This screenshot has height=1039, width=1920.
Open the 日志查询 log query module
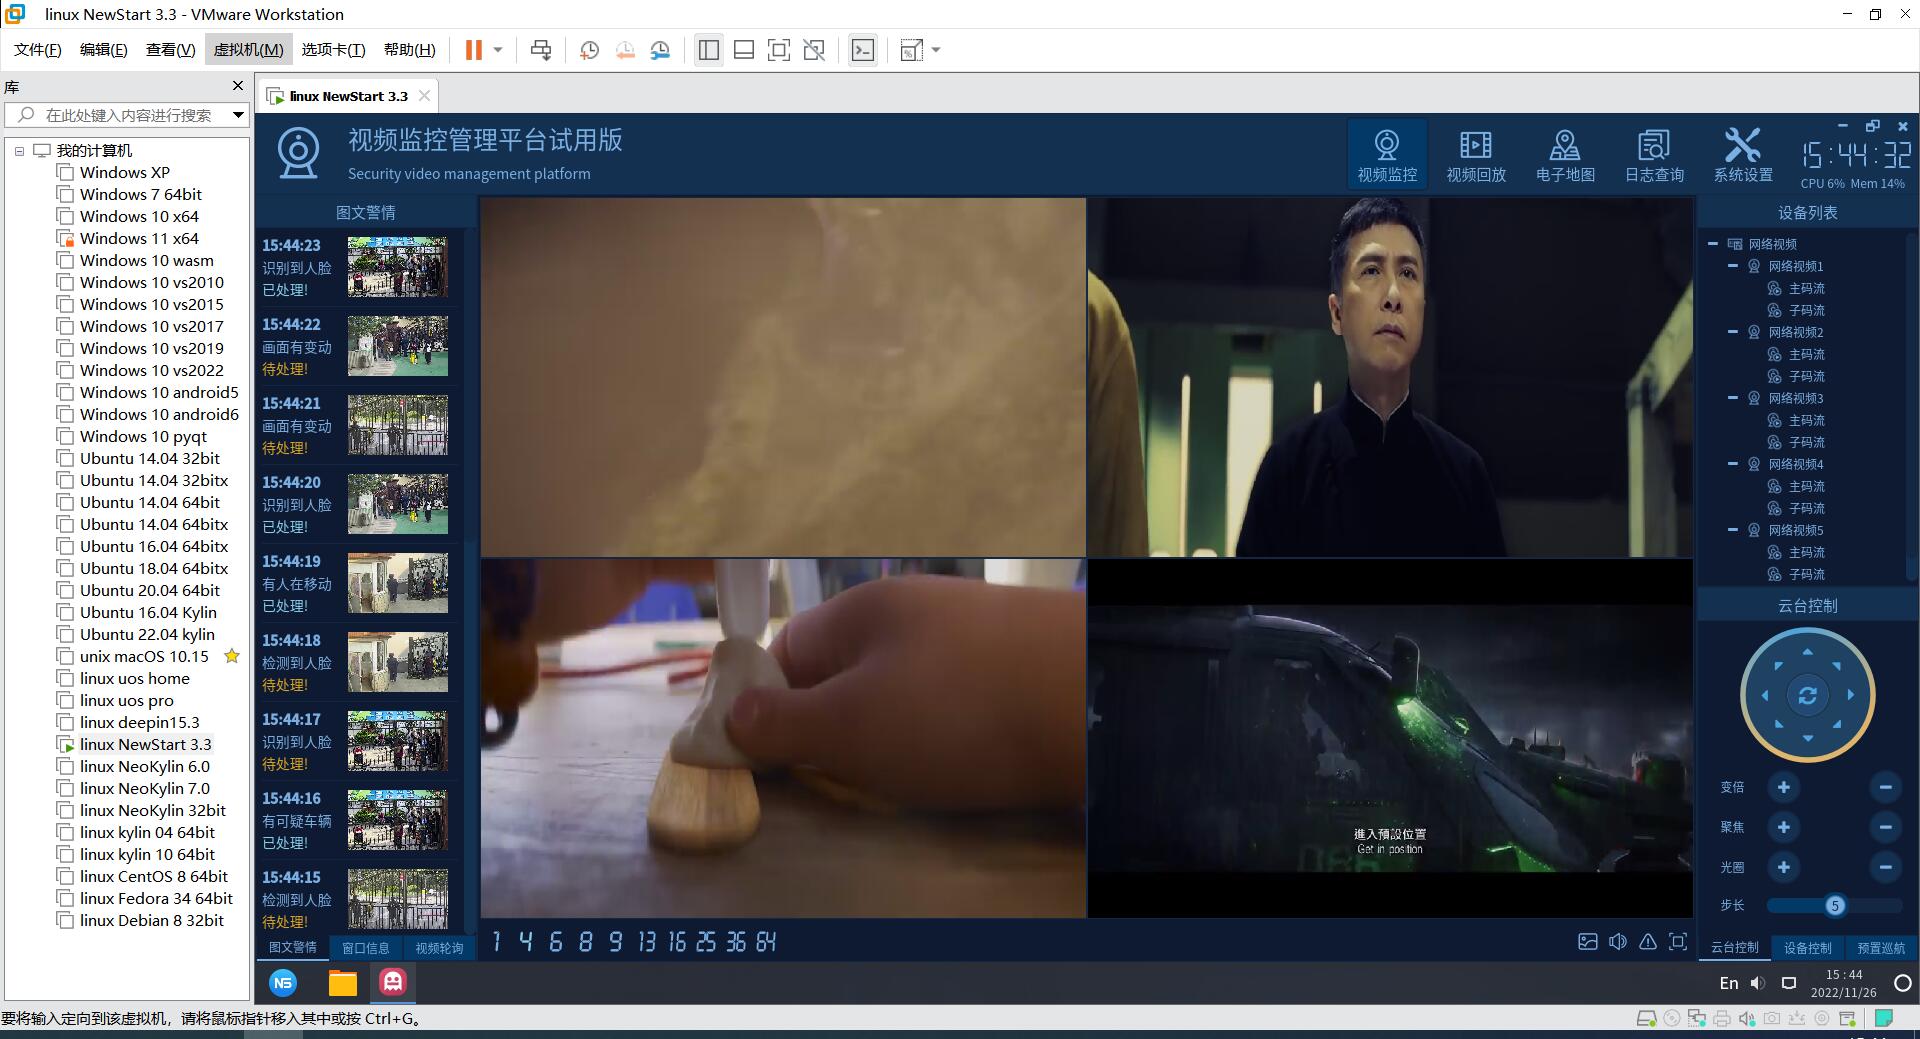[x=1654, y=156]
